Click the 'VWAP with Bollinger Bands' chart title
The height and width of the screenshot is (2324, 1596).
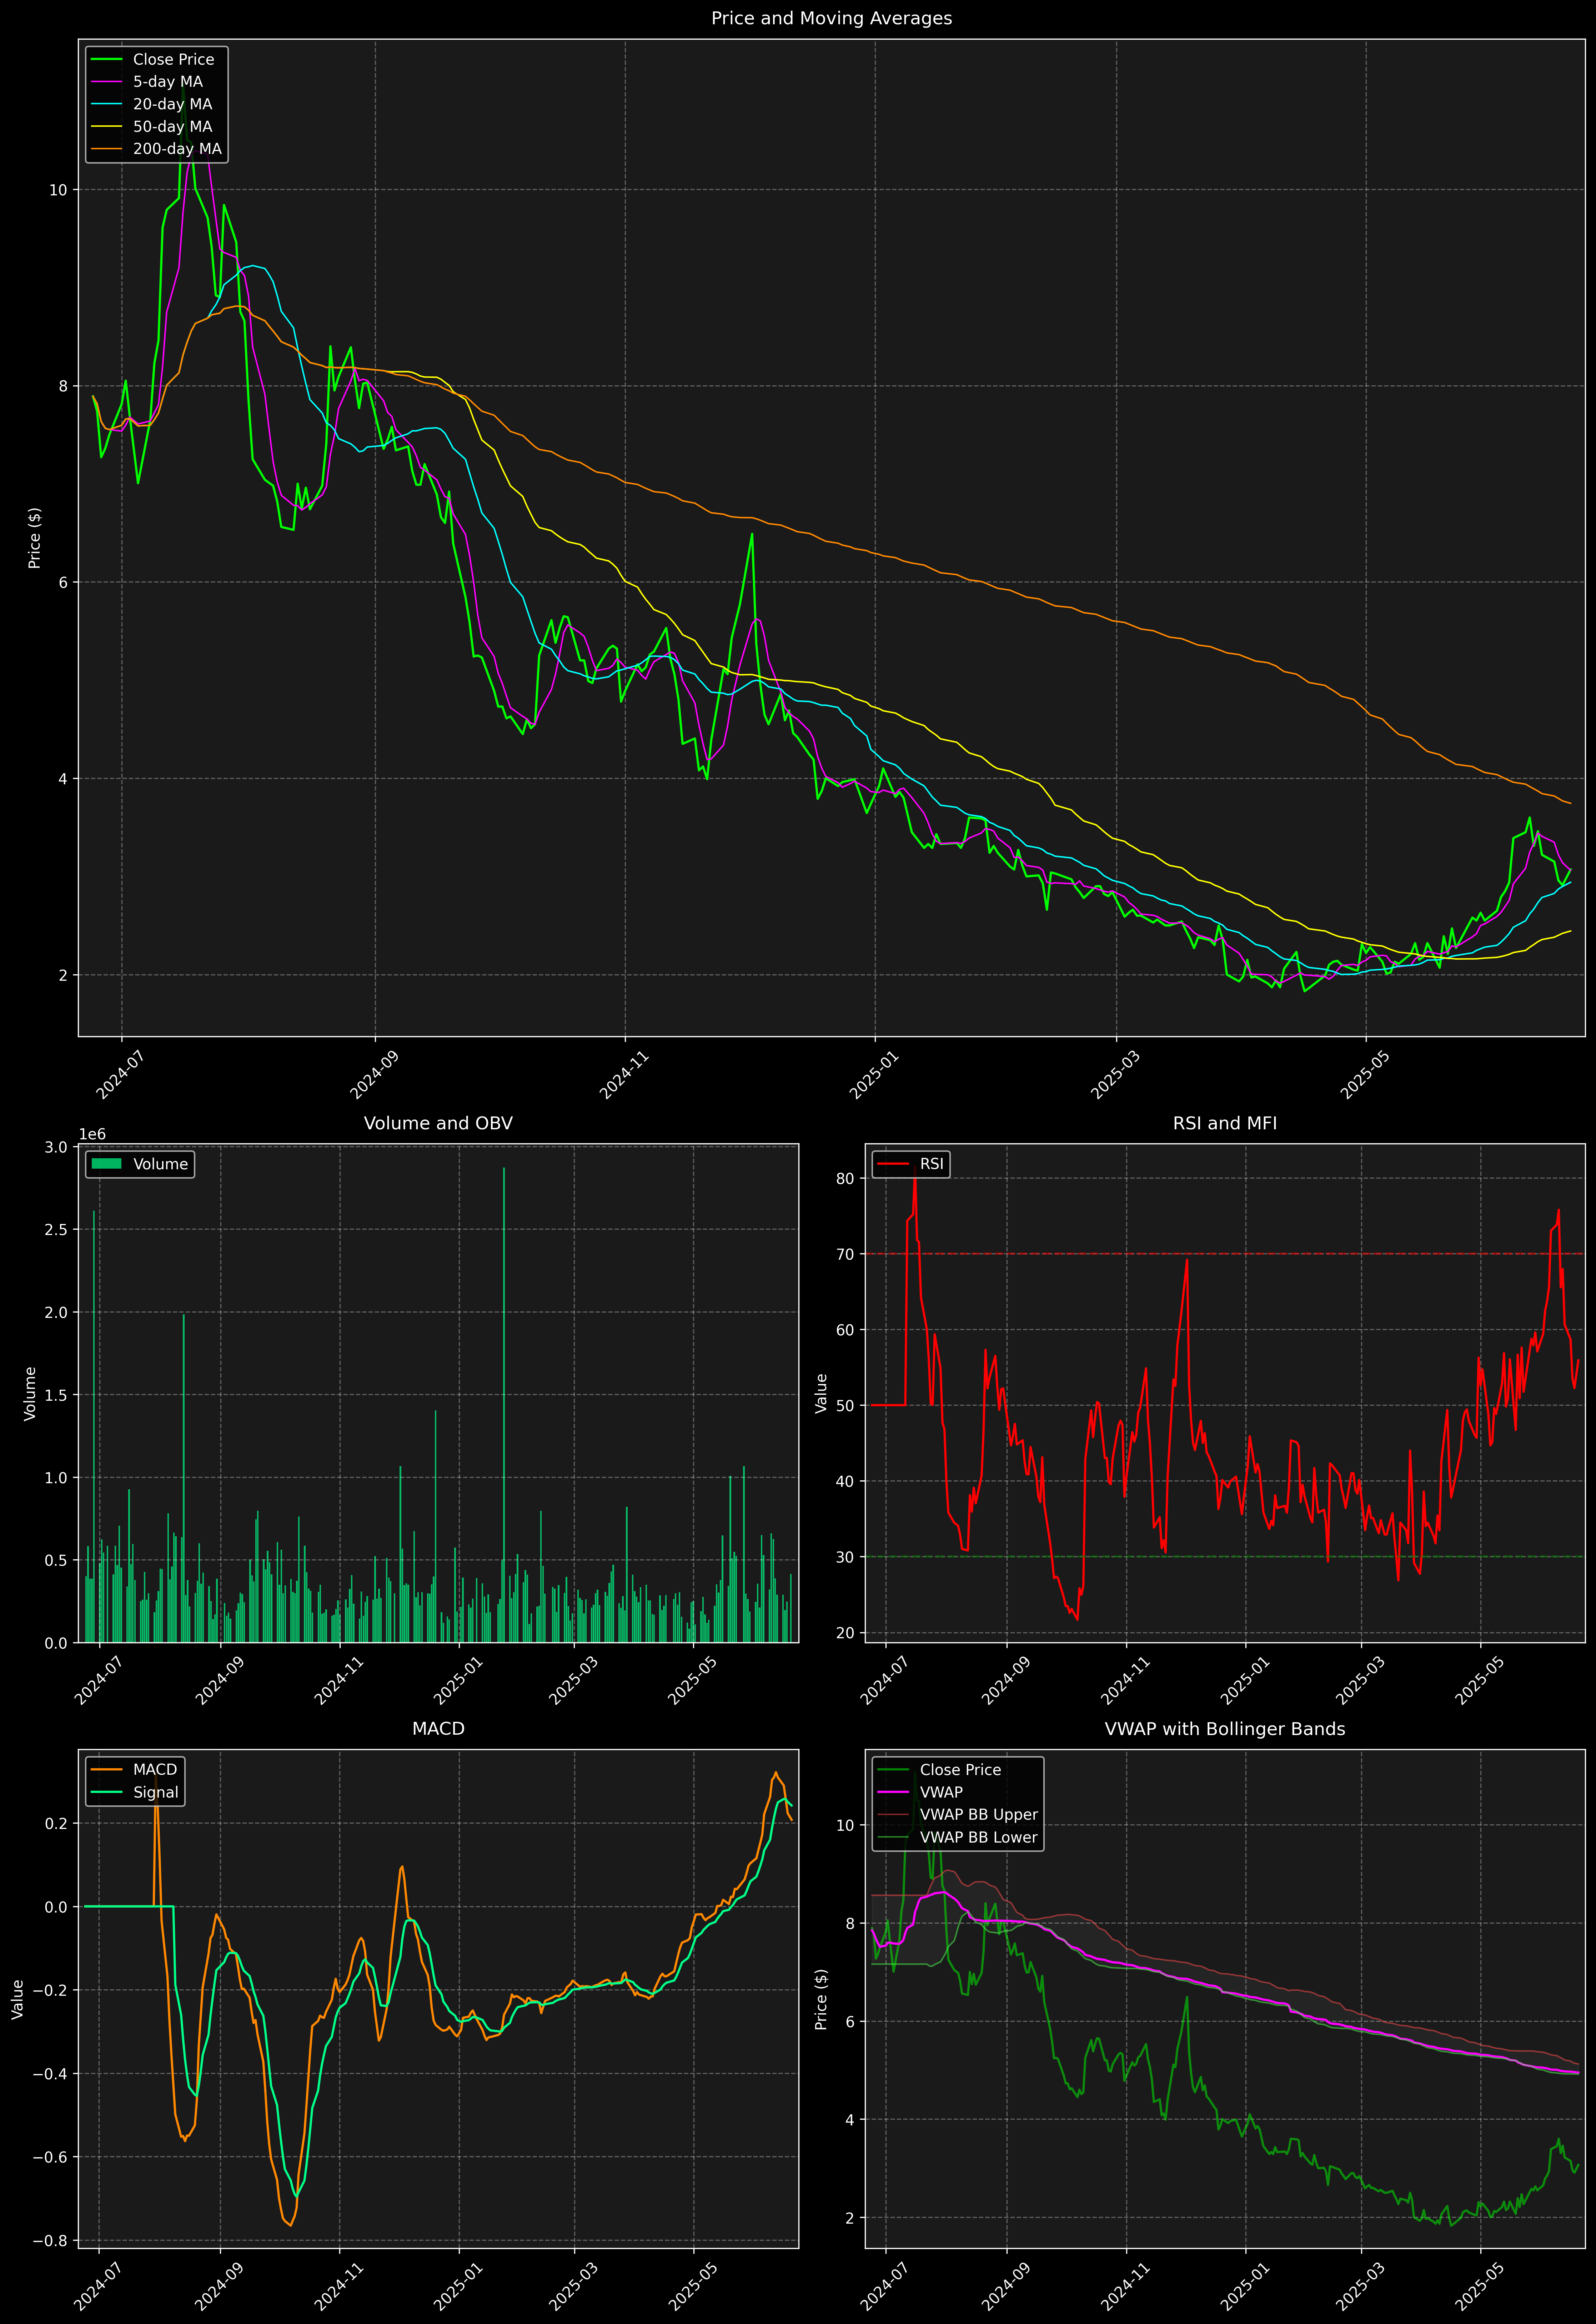[1225, 1729]
